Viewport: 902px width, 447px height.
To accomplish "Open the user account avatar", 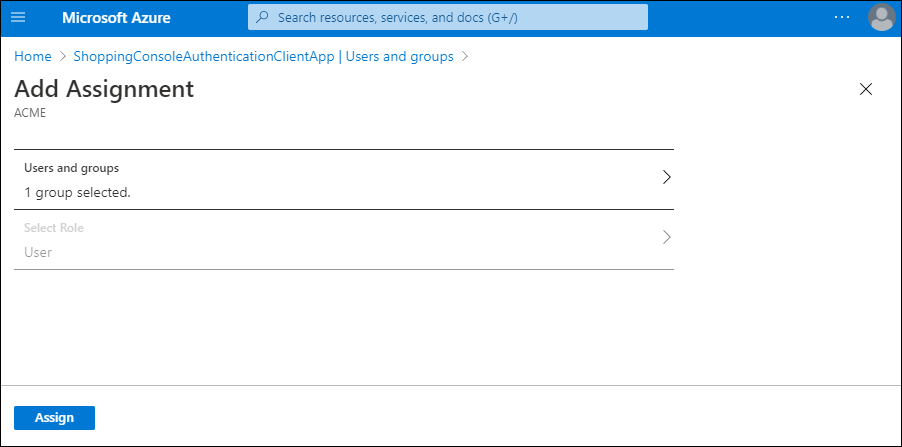I will pos(881,18).
